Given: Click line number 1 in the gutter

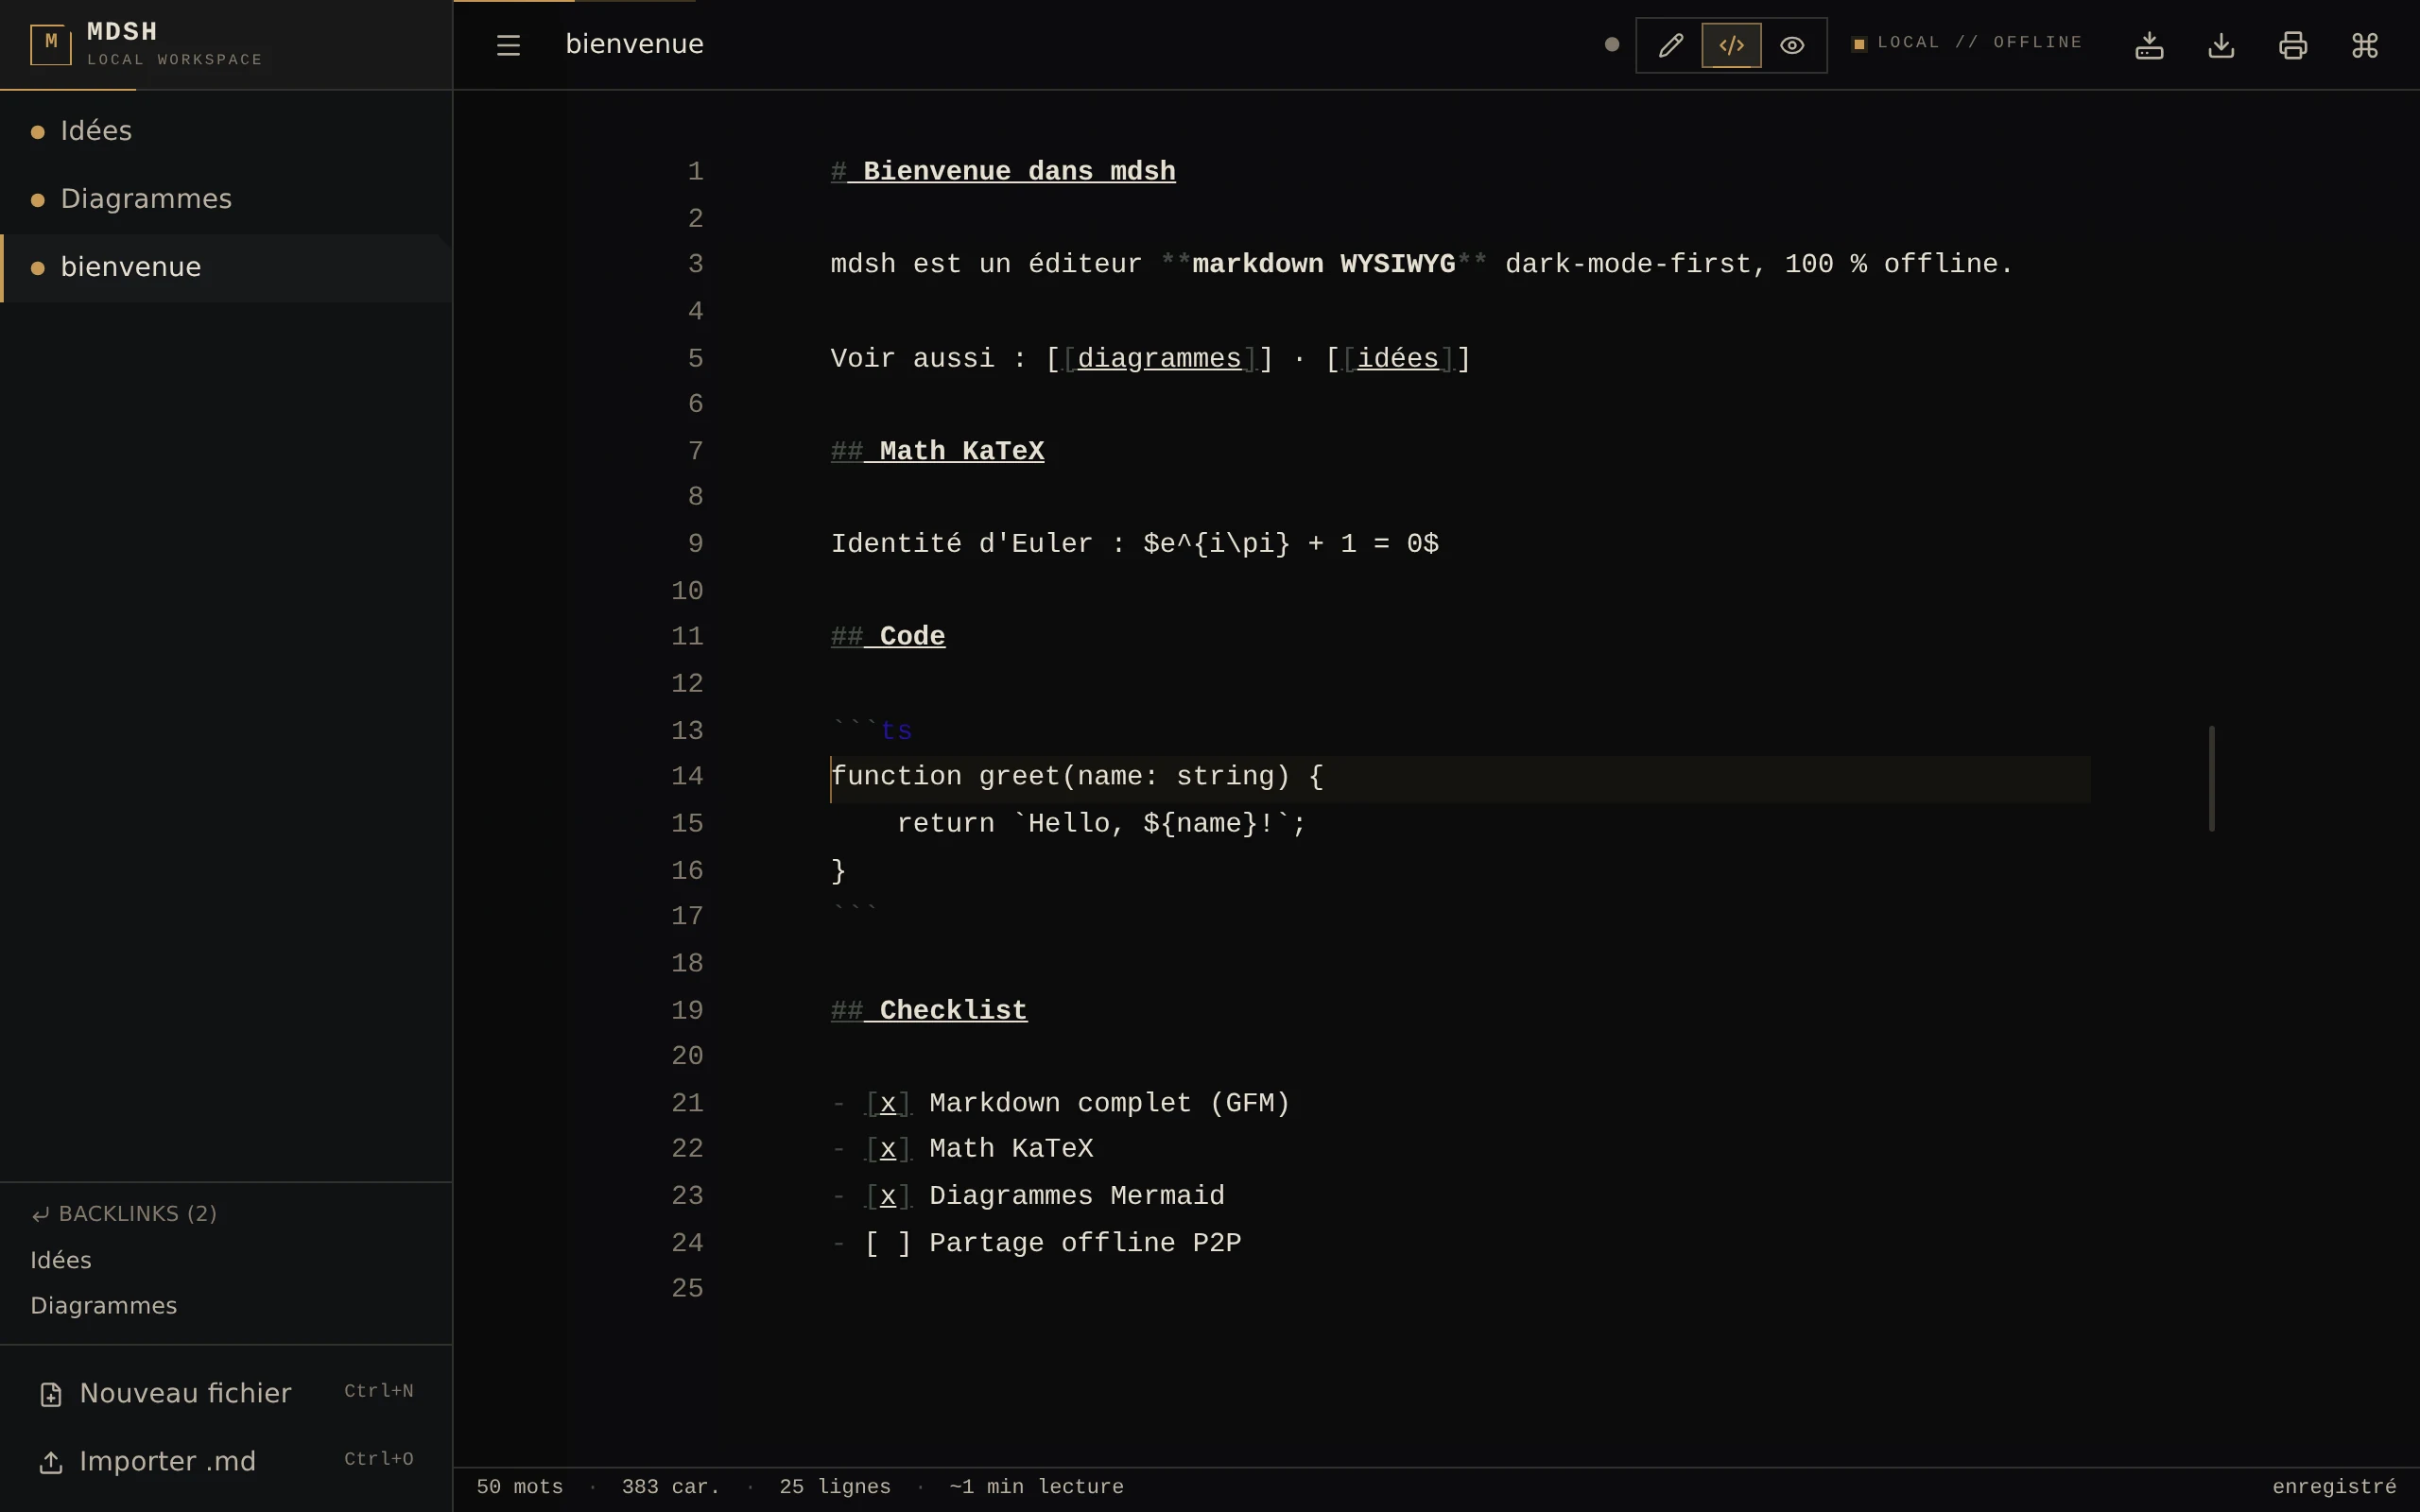Looking at the screenshot, I should click(x=695, y=171).
